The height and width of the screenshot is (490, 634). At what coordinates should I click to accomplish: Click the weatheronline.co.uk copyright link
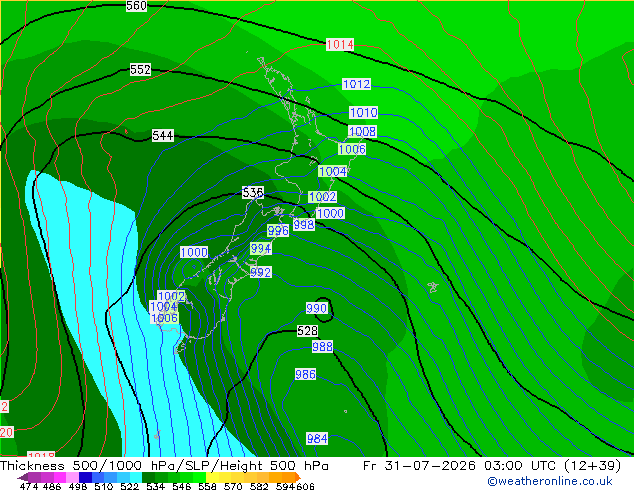550,481
